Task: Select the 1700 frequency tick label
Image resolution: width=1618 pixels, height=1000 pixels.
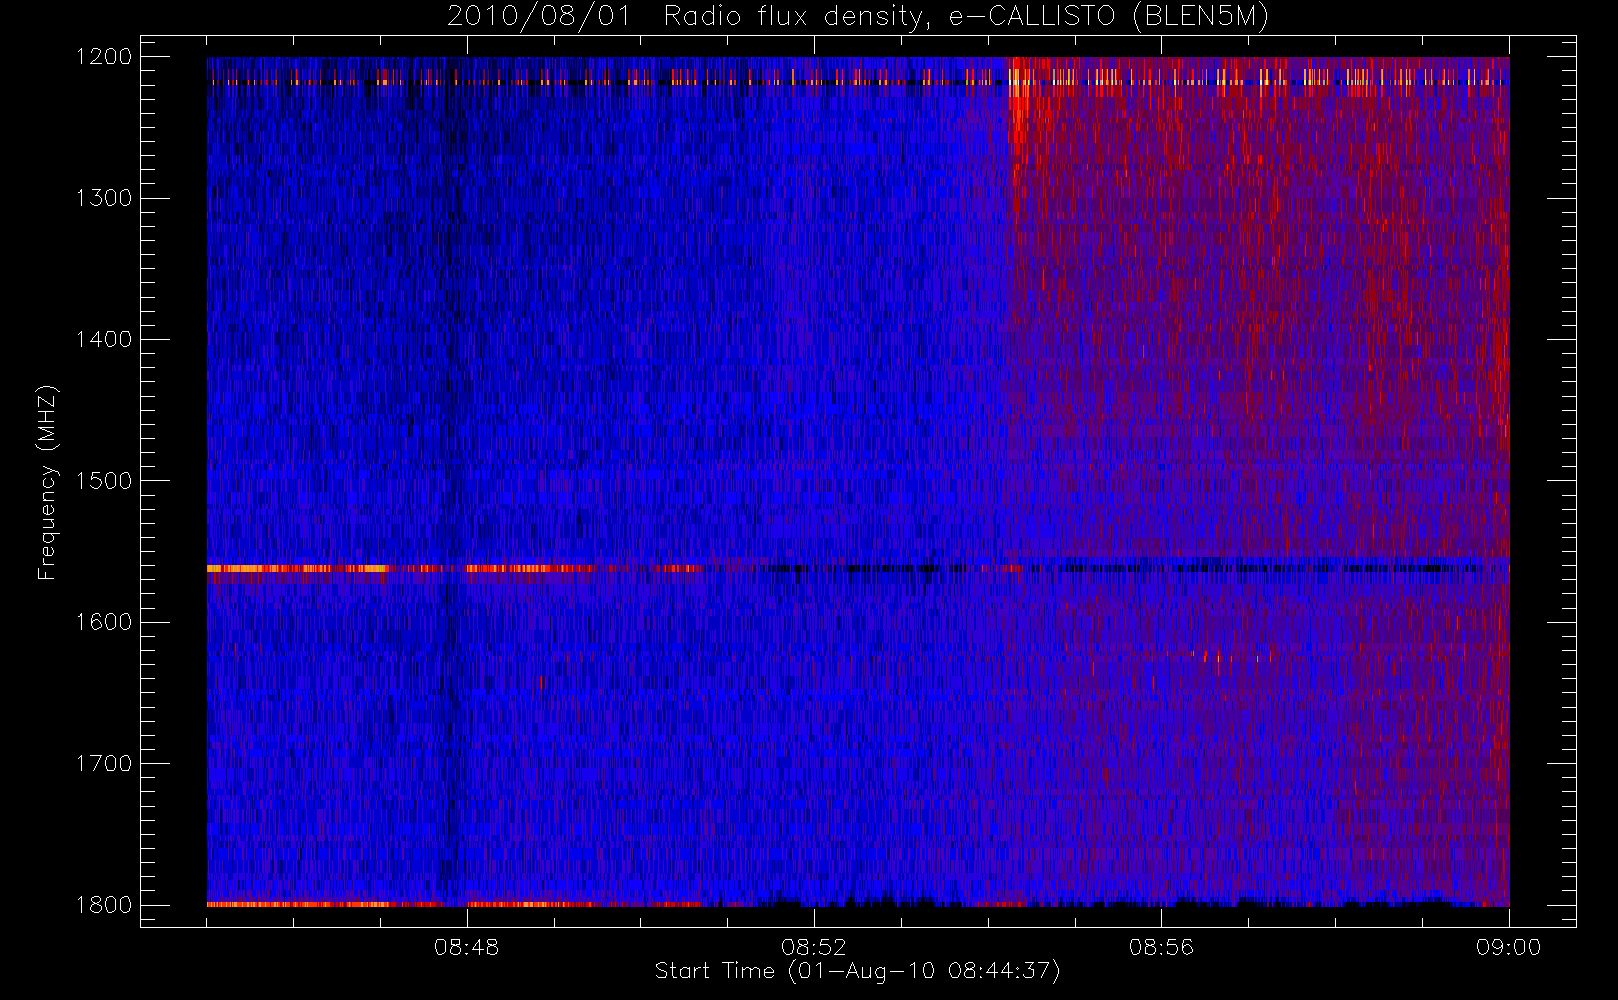Action: pos(104,764)
